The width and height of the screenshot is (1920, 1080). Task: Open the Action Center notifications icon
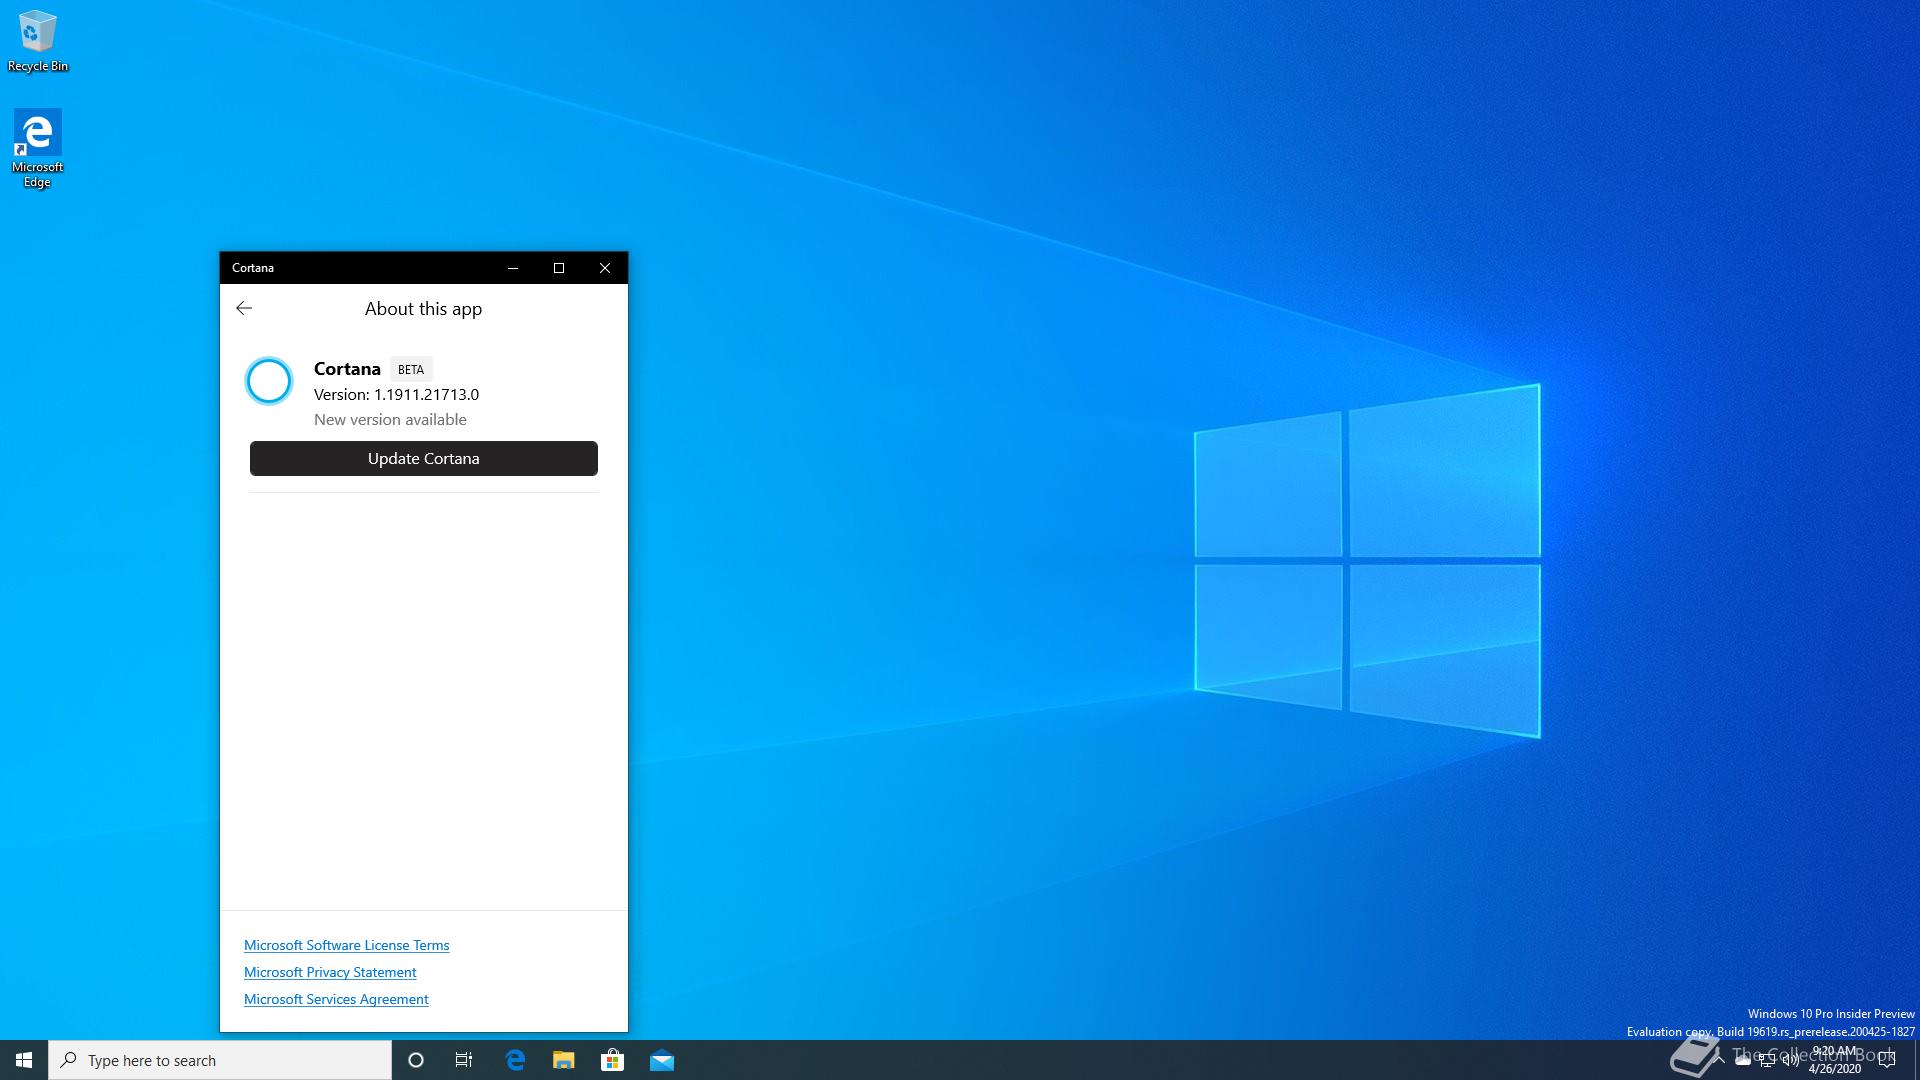pos(1887,1060)
